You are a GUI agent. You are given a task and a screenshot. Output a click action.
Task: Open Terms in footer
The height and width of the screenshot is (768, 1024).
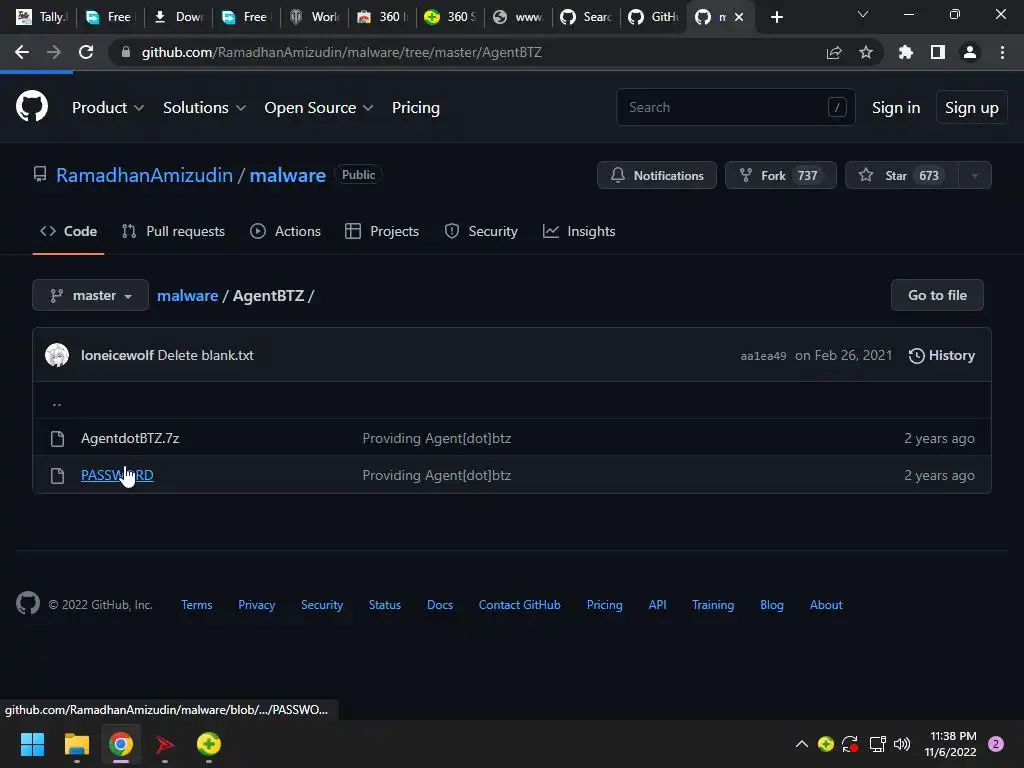click(x=197, y=605)
